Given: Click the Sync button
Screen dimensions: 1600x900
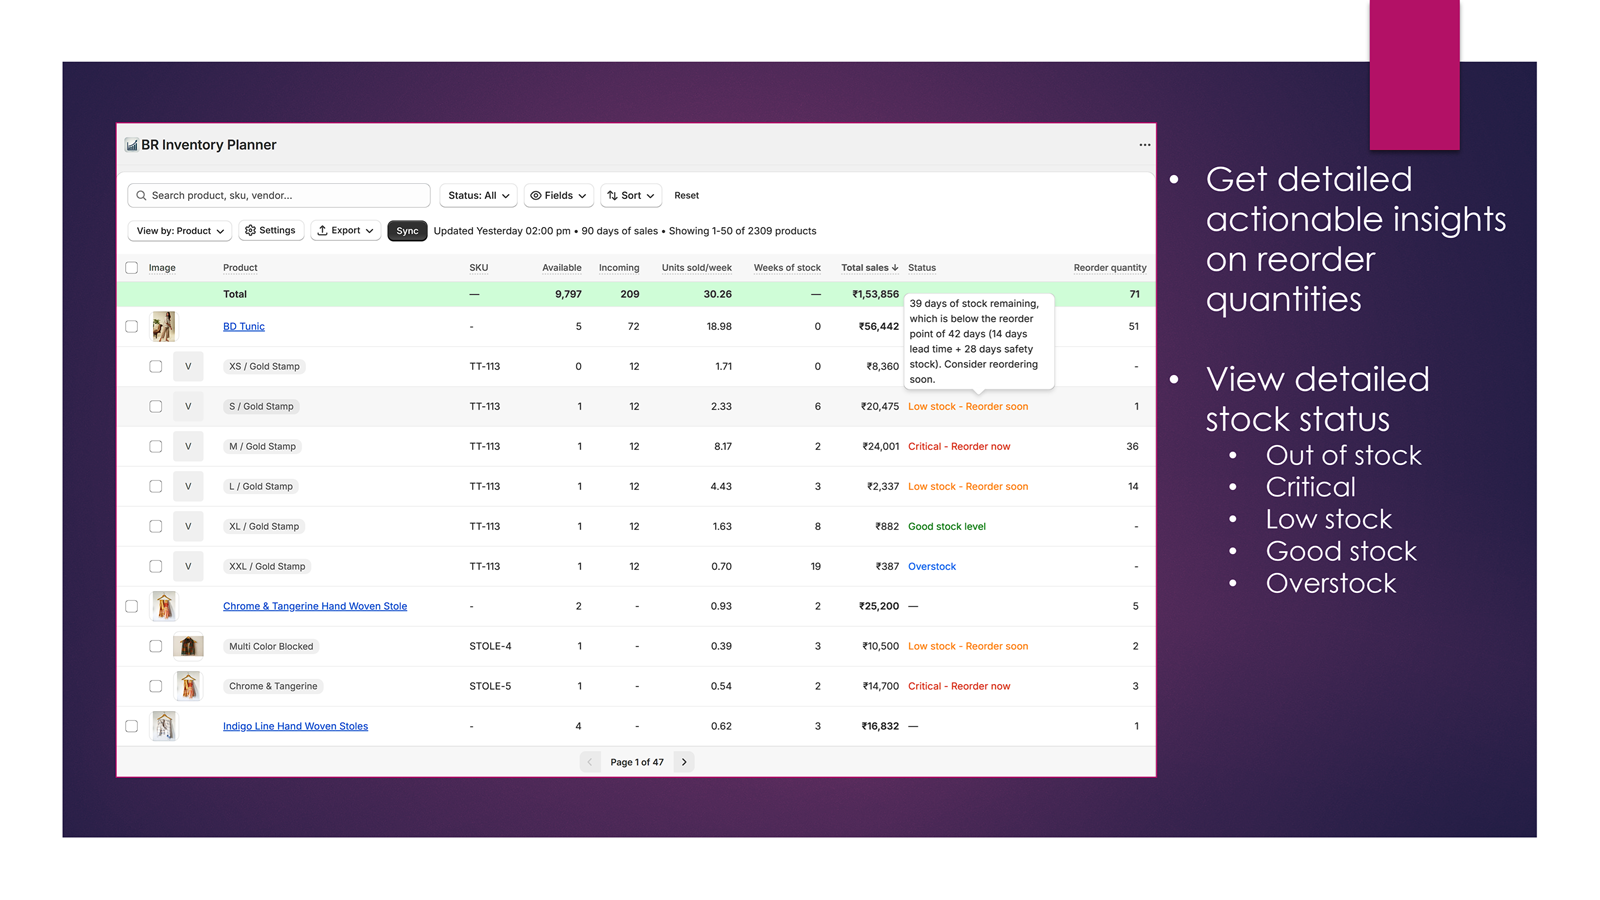Looking at the screenshot, I should coord(407,231).
